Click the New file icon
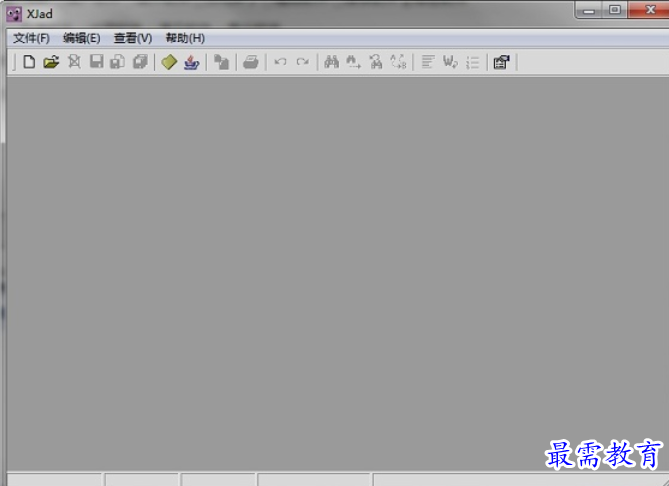669x486 pixels. [29, 62]
